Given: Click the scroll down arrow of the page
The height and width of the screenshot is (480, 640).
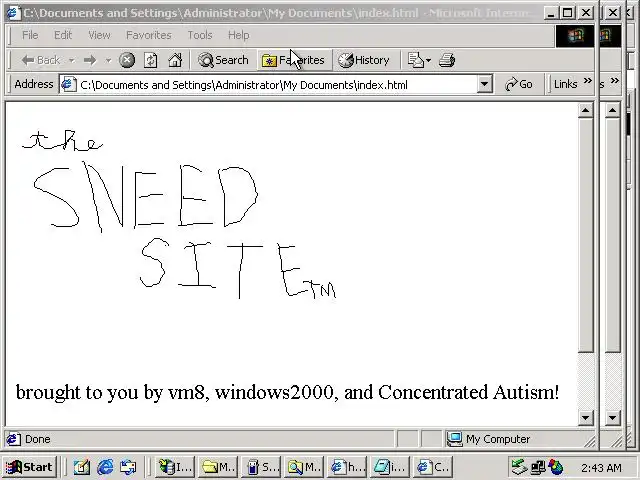Looking at the screenshot, I should (585, 418).
